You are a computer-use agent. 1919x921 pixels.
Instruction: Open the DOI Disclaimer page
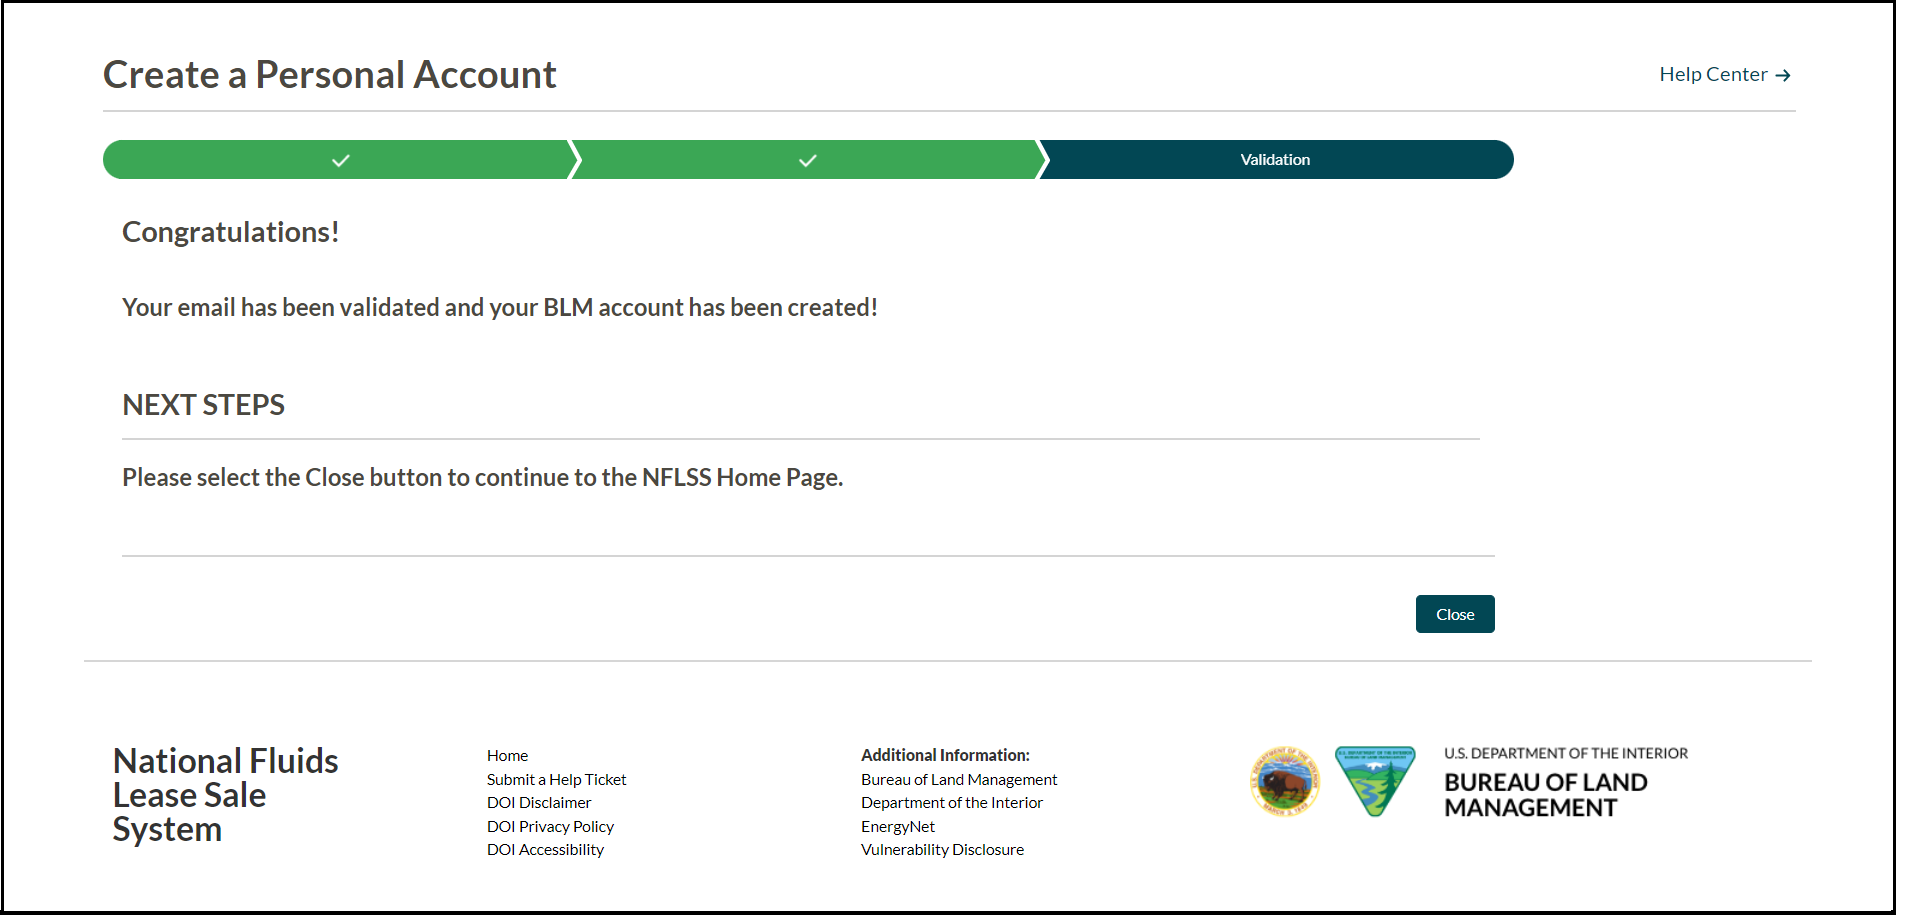tap(538, 802)
